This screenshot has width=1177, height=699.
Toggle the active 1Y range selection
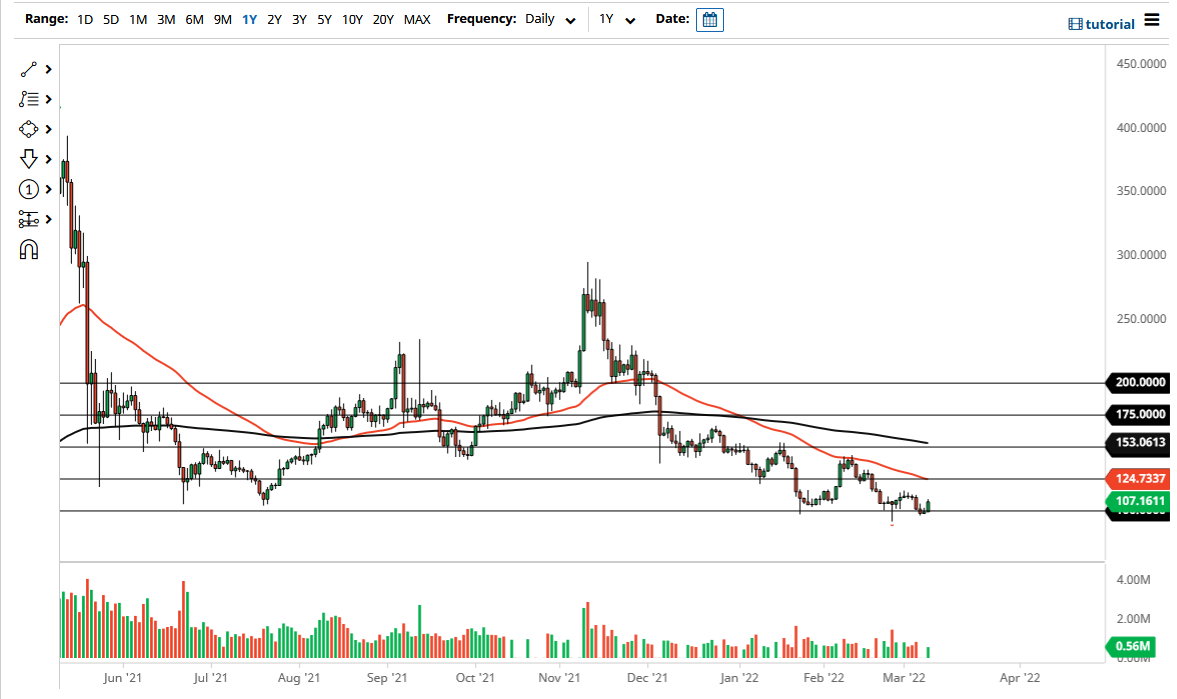point(249,18)
